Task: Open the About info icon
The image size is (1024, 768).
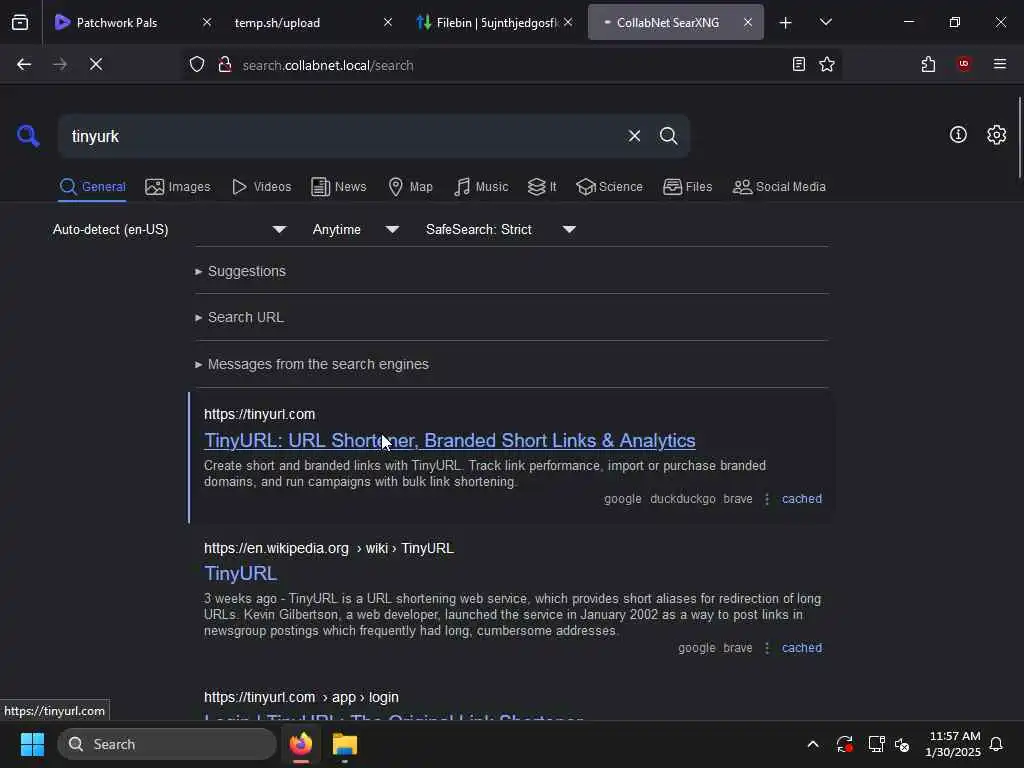Action: click(x=958, y=135)
